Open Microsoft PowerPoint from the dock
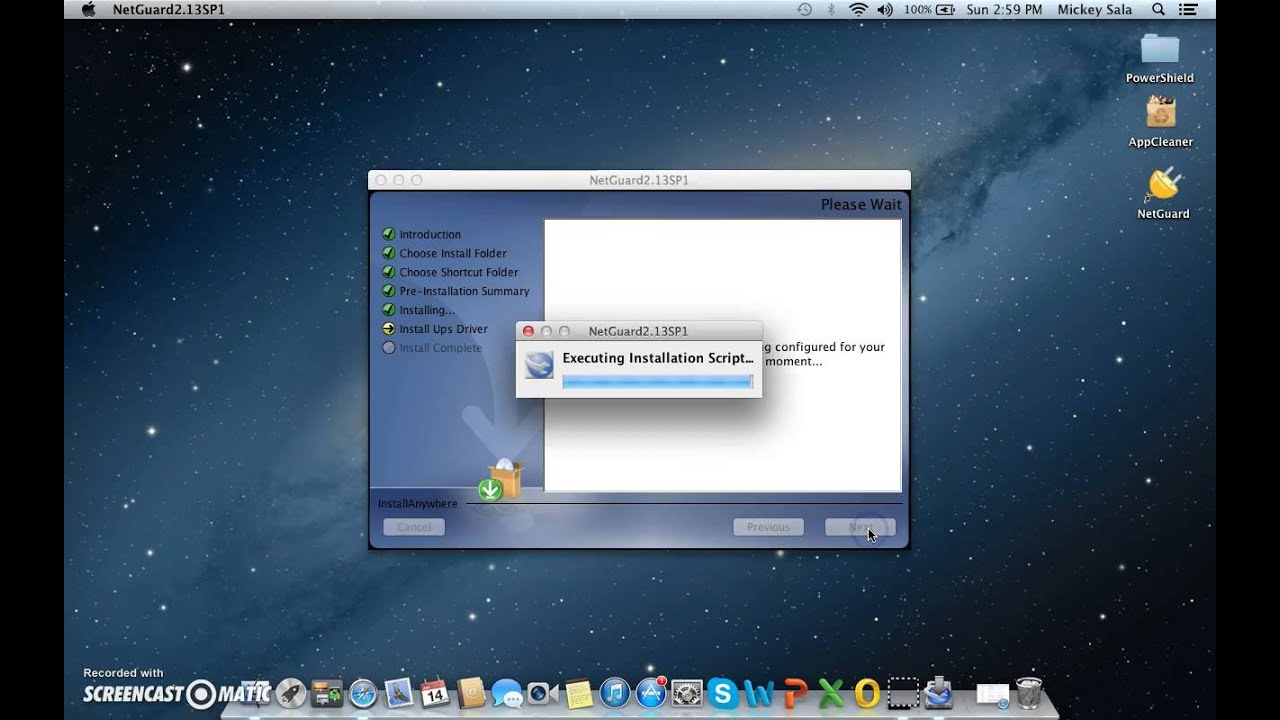 797,693
